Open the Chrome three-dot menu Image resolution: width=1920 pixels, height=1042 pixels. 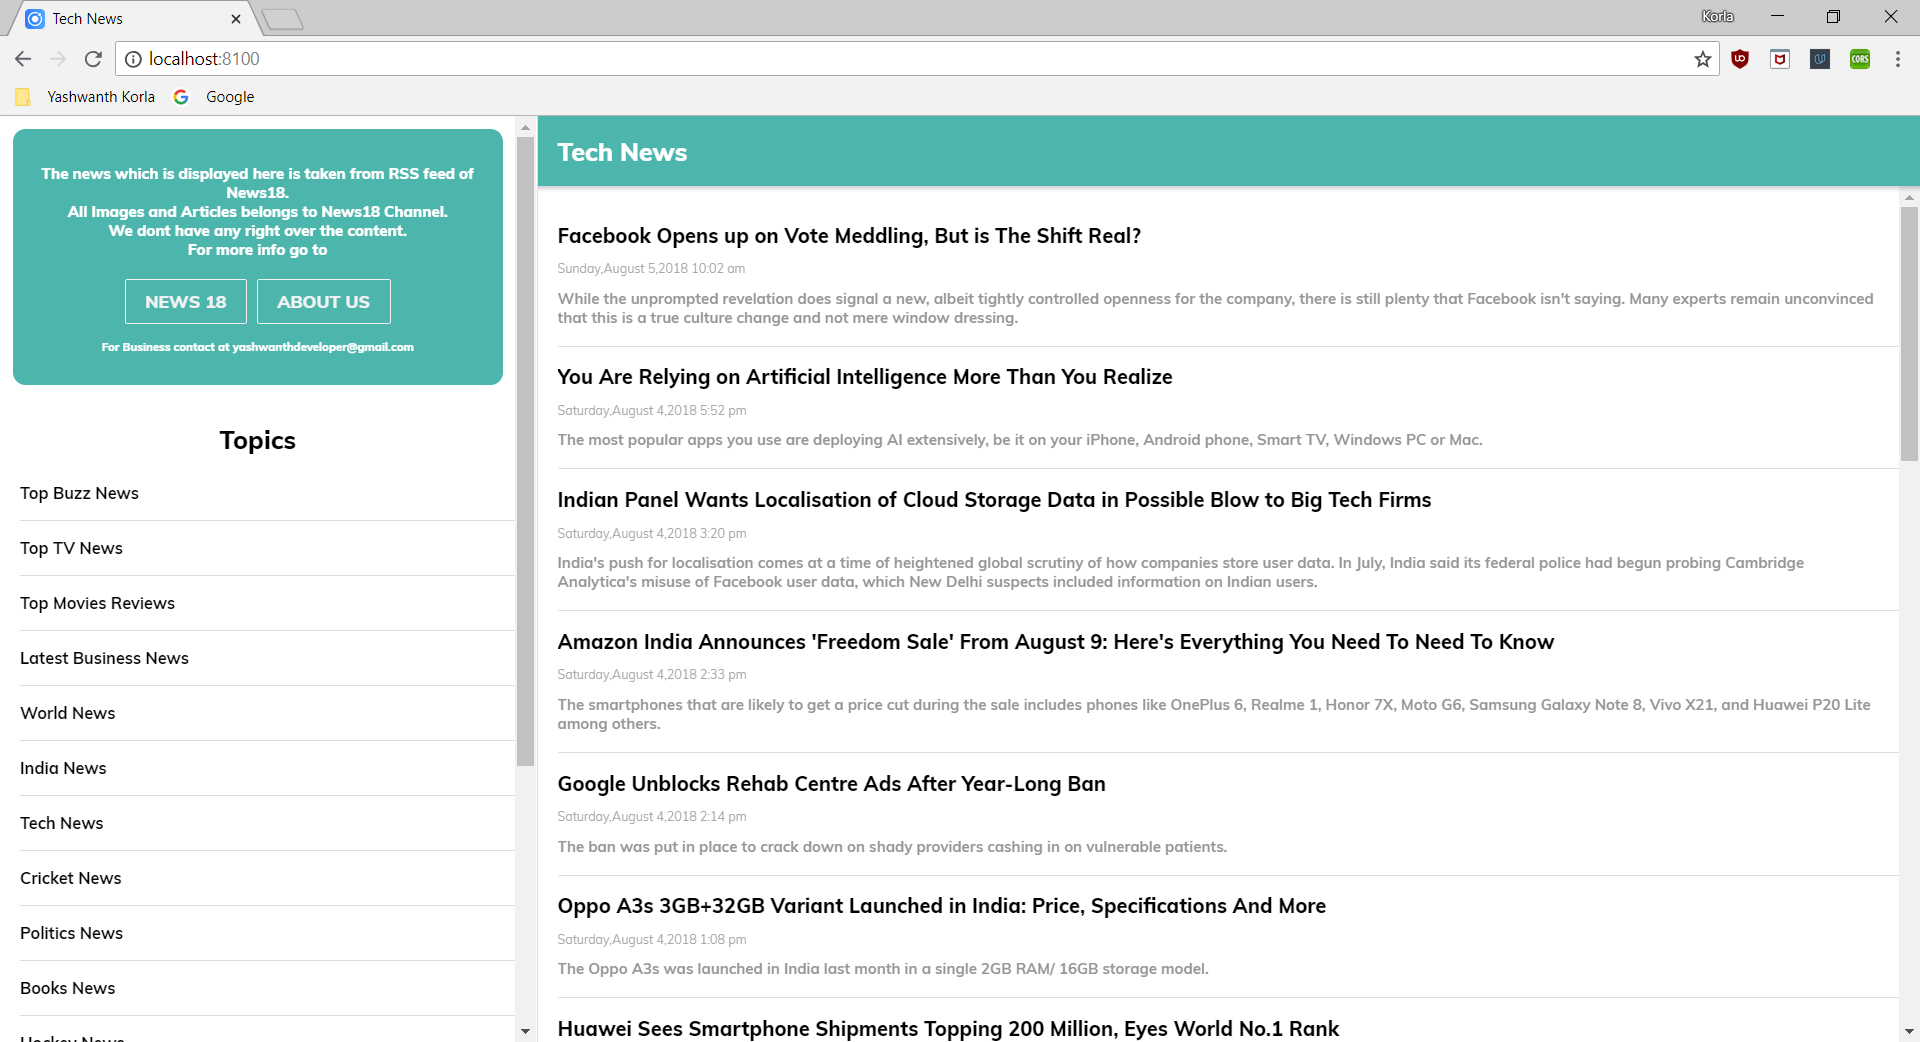[1898, 59]
